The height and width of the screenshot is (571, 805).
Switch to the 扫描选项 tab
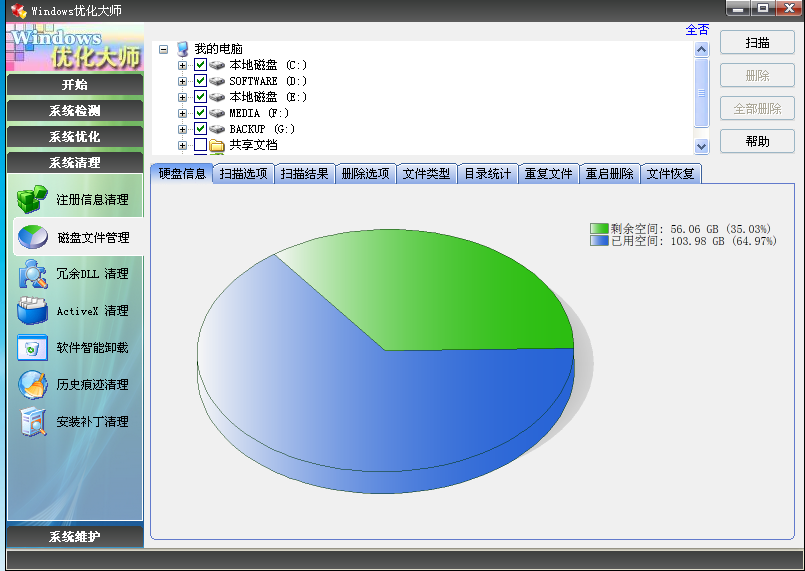pyautogui.click(x=243, y=174)
